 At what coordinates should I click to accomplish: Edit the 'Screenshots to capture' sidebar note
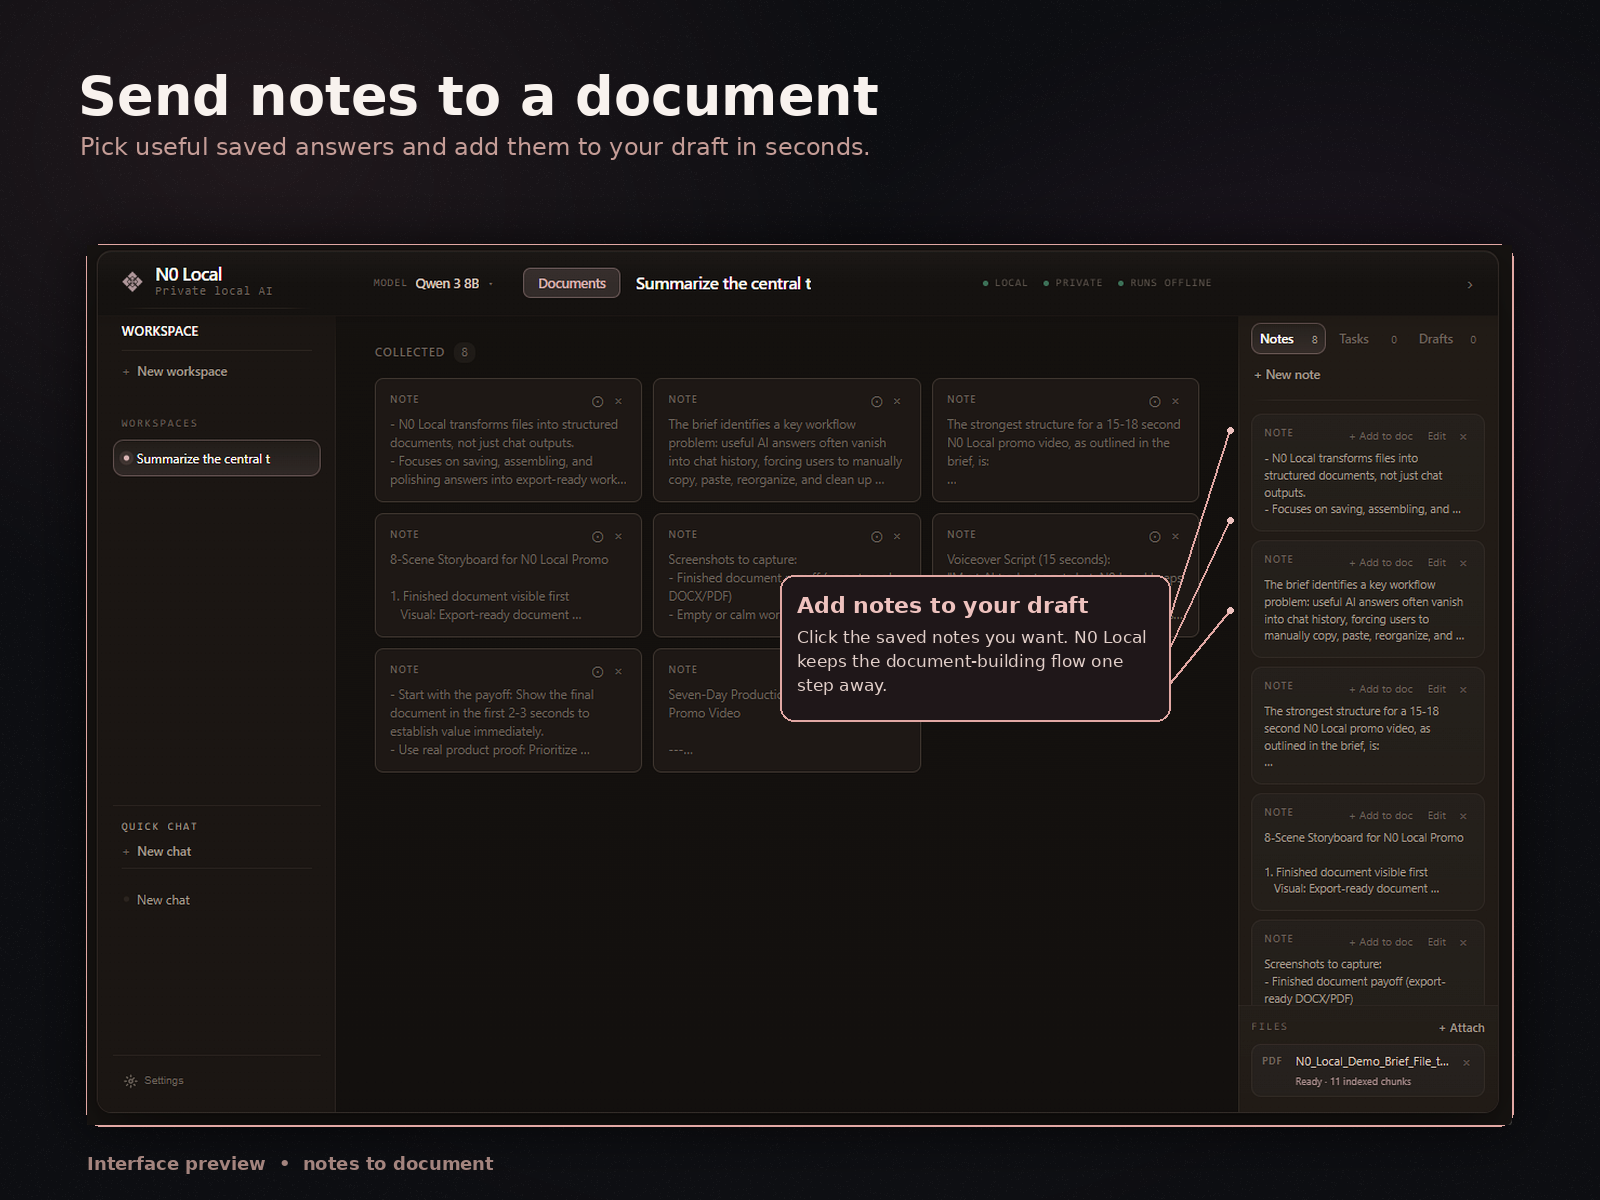[x=1437, y=943]
